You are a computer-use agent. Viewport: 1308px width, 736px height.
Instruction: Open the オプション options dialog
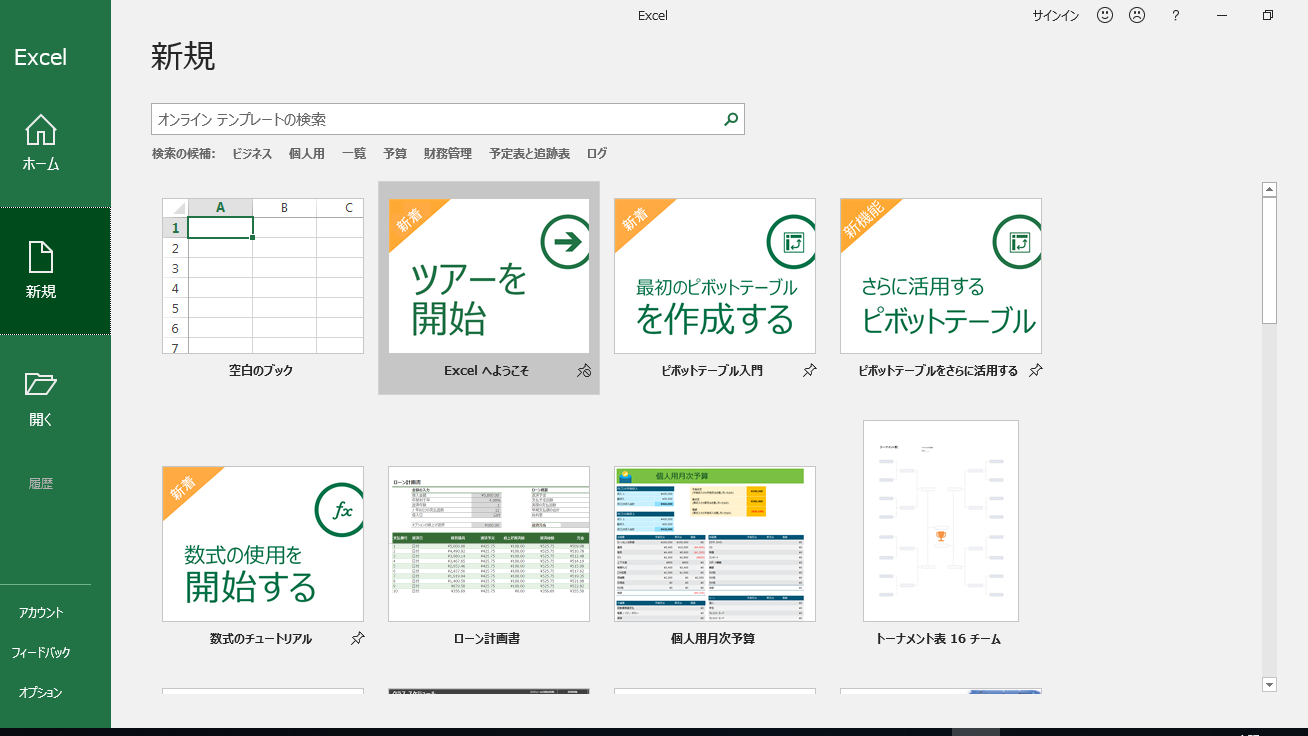tap(41, 693)
